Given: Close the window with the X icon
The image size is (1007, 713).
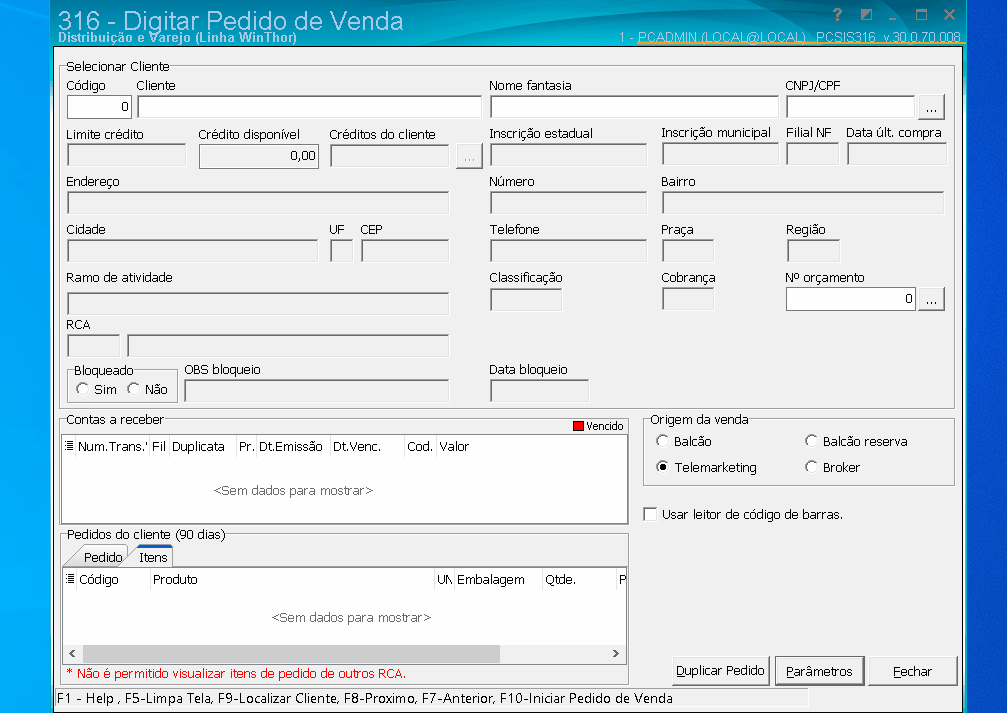Looking at the screenshot, I should coord(949,15).
